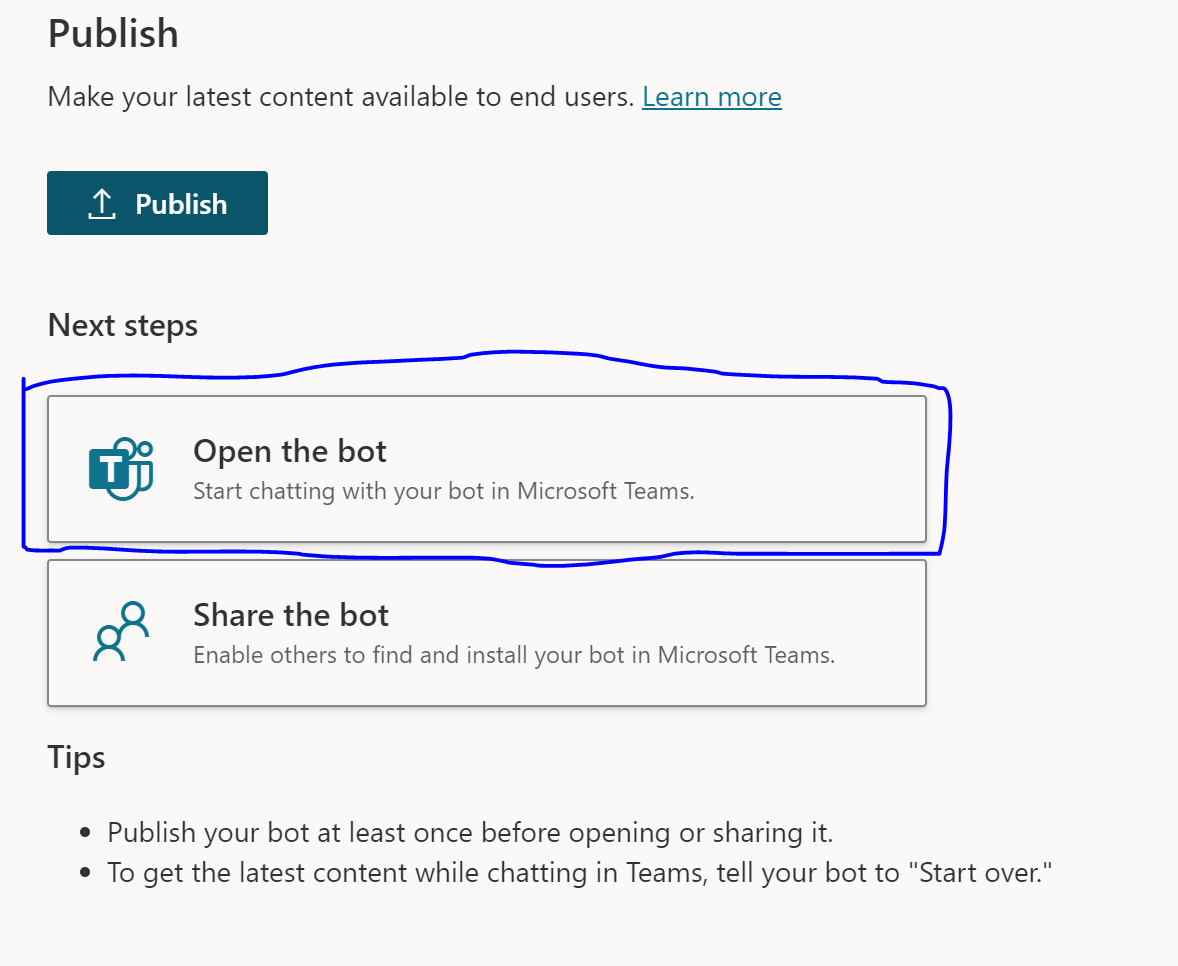1178x966 pixels.
Task: Click "Start chatting with your bot" description
Action: (x=443, y=491)
